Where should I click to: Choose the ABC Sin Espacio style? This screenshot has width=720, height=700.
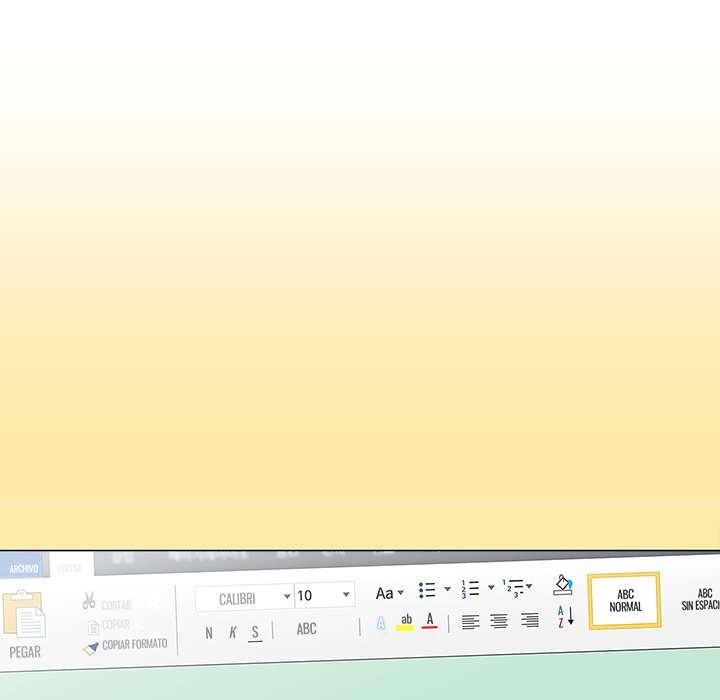pos(703,600)
